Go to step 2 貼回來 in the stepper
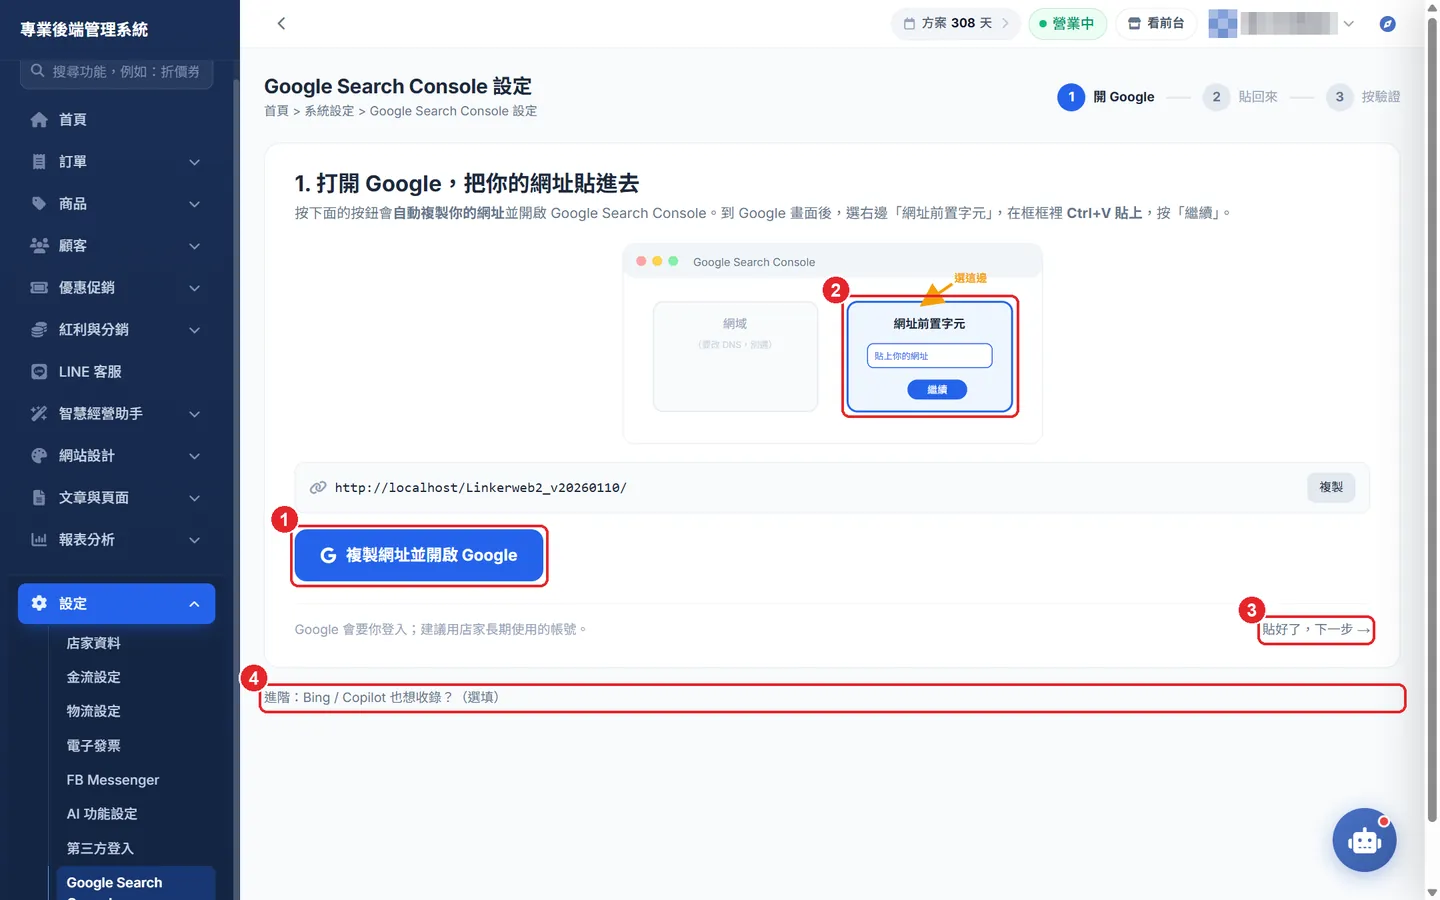The height and width of the screenshot is (900, 1440). tap(1241, 97)
